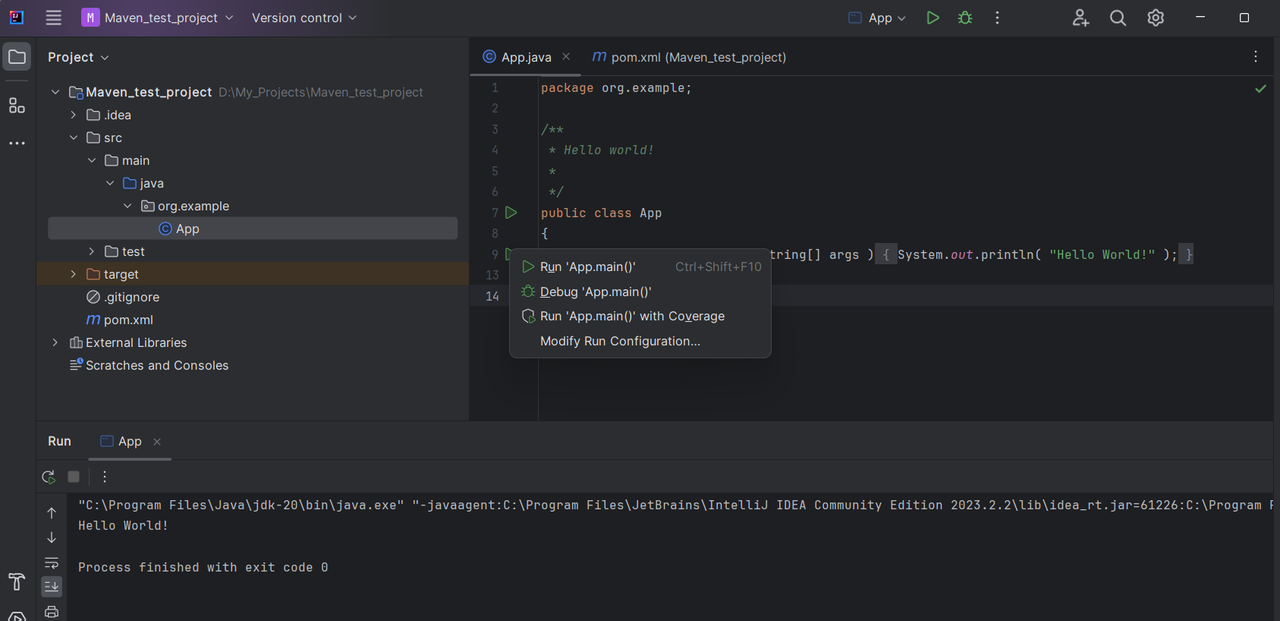Expand the test folder

click(x=91, y=252)
